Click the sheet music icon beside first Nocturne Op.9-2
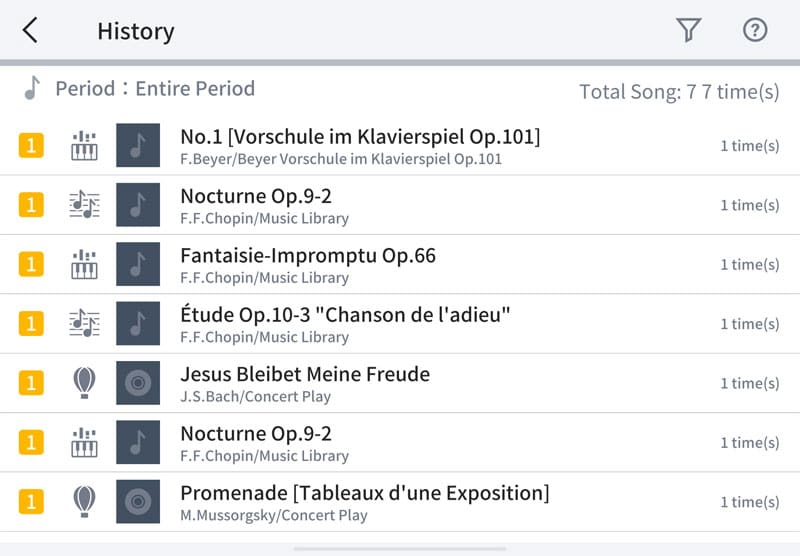This screenshot has width=800, height=556. (84, 205)
